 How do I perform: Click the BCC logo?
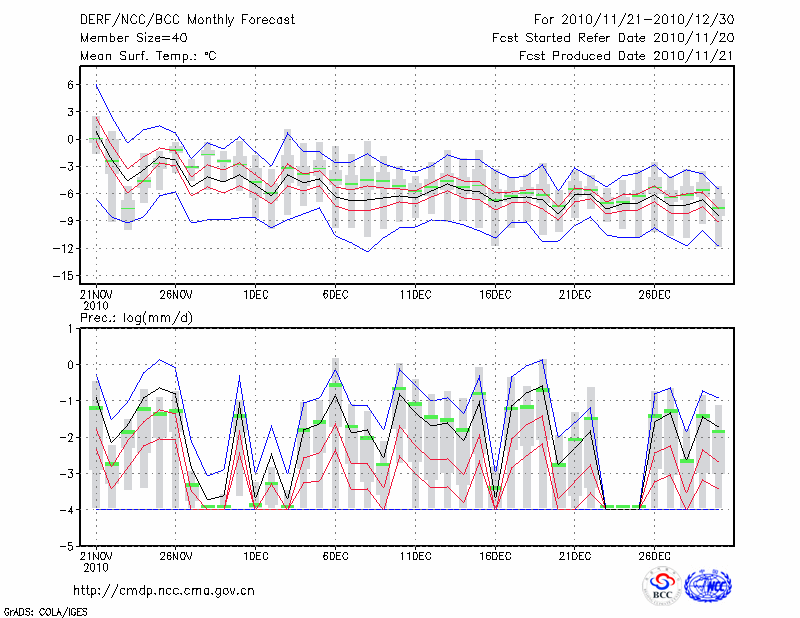coord(662,586)
